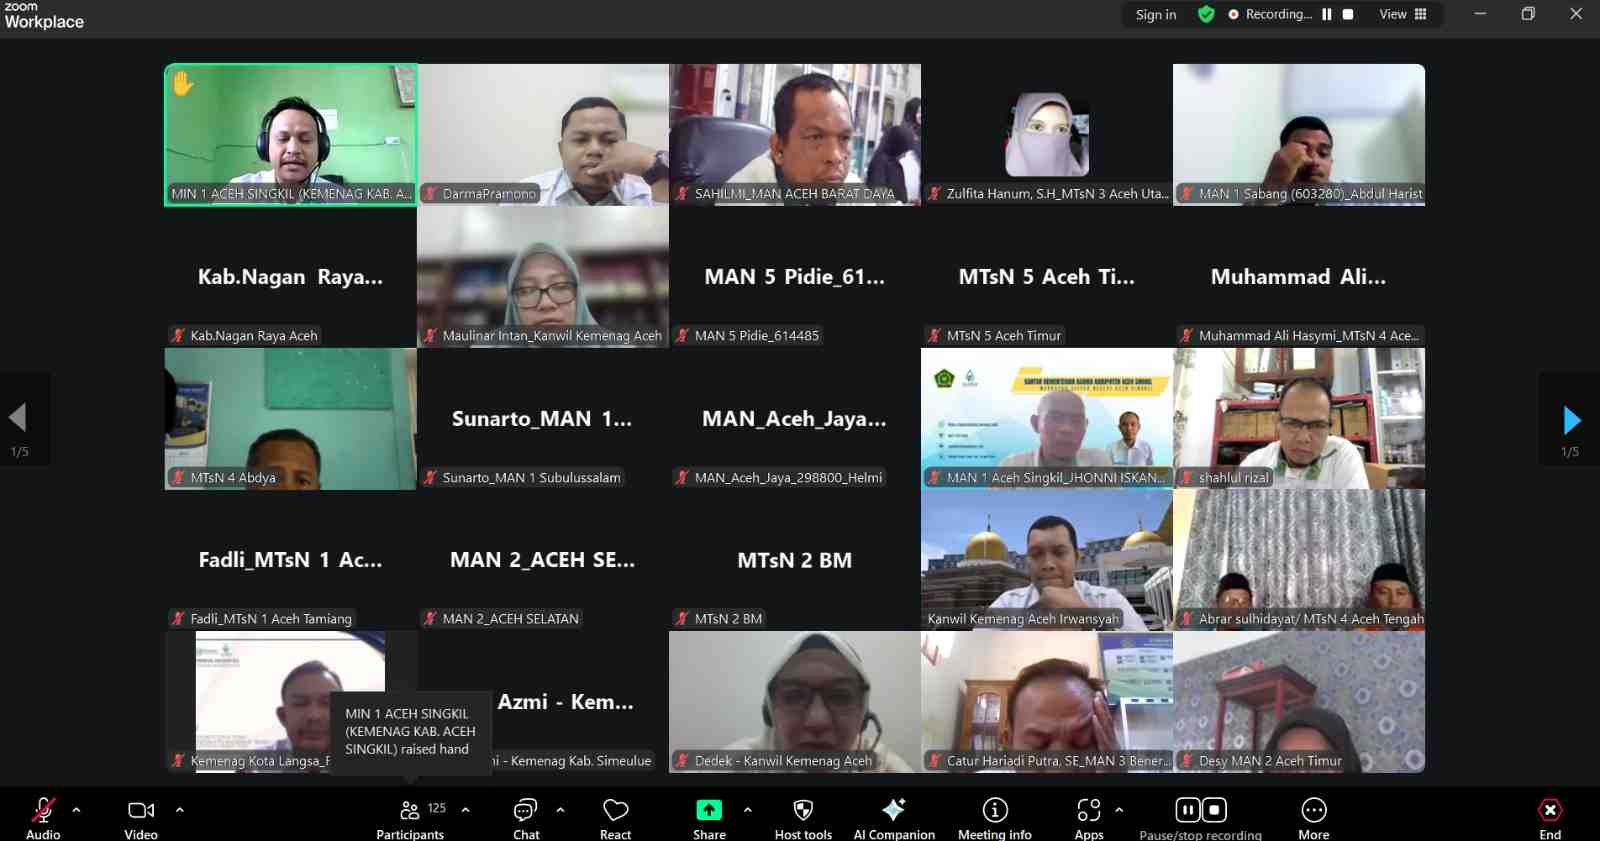Click the green Share screen icon
The height and width of the screenshot is (841, 1600).
[709, 810]
